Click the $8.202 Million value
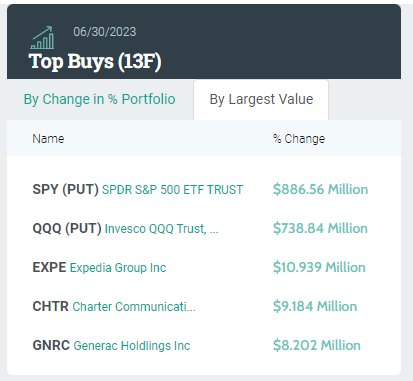Screen dimensions: 413x381 (x=317, y=345)
